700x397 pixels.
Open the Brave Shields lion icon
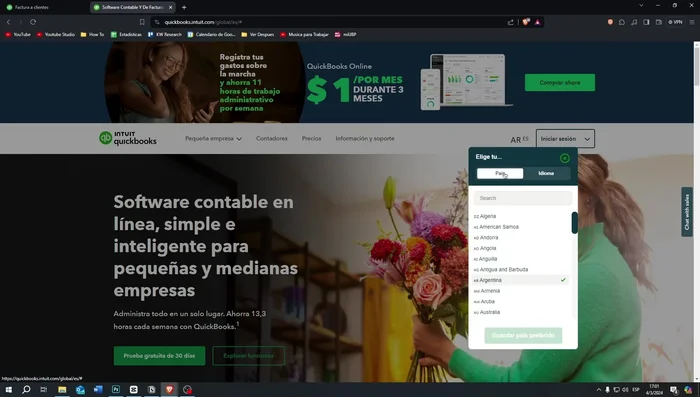tap(526, 22)
